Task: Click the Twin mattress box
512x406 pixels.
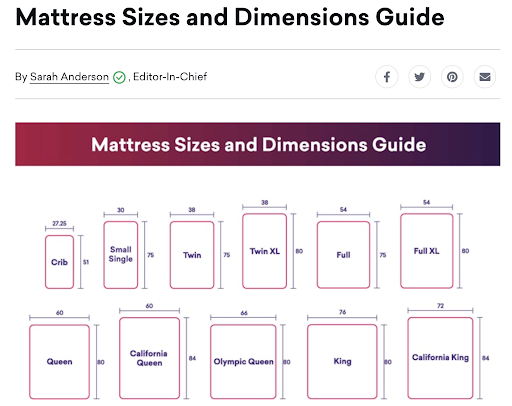Action: pos(192,255)
